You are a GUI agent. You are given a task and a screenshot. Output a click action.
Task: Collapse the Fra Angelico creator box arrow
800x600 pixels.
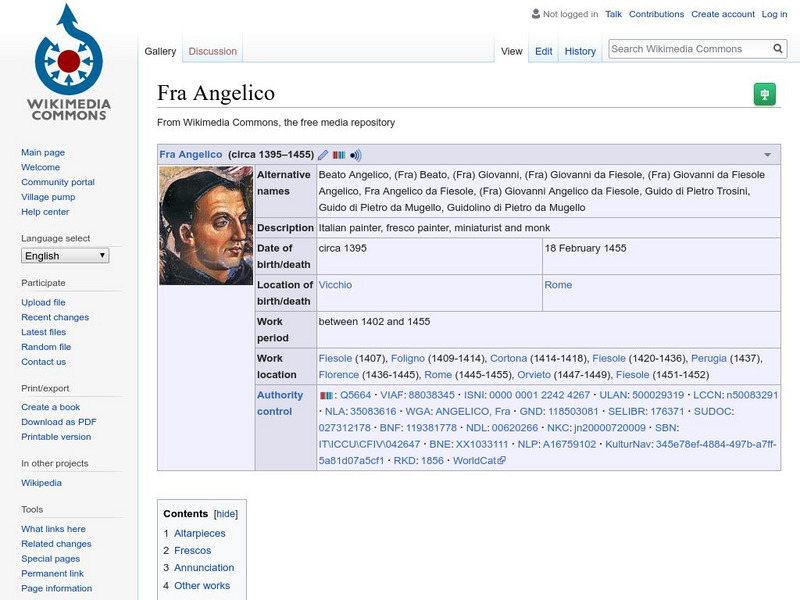767,155
